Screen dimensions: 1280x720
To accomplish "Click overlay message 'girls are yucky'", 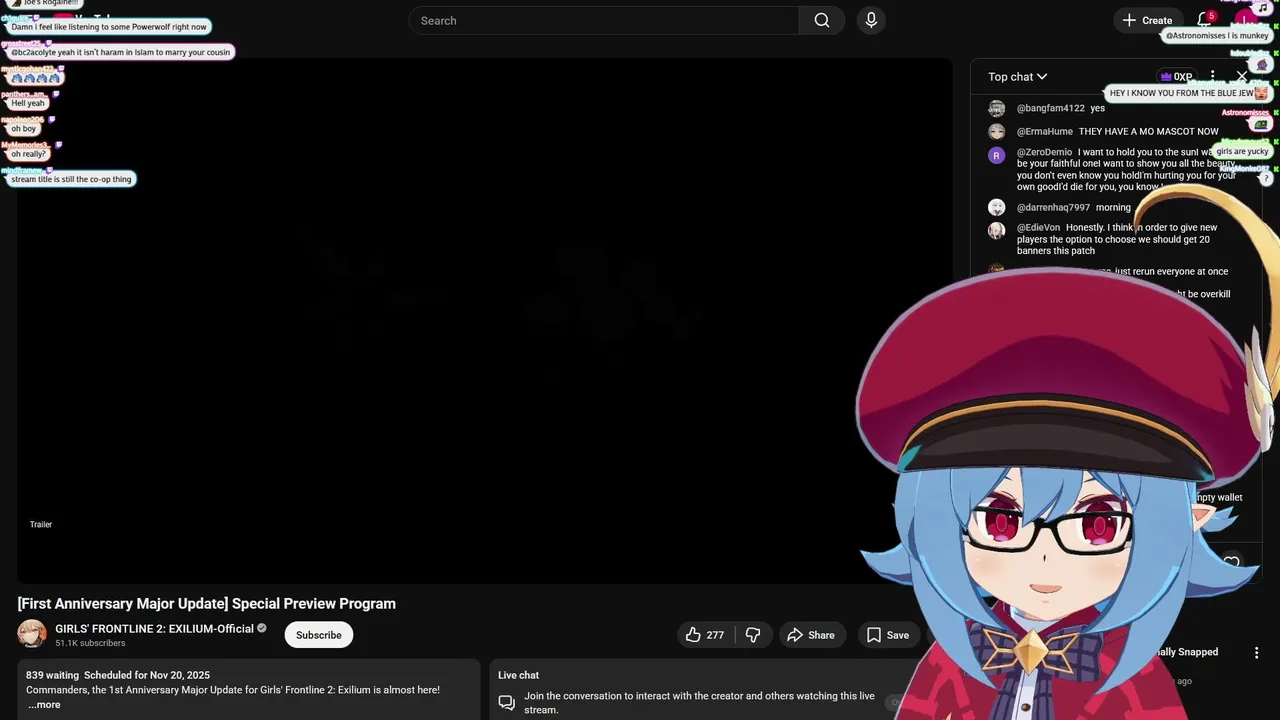I will pos(1242,151).
